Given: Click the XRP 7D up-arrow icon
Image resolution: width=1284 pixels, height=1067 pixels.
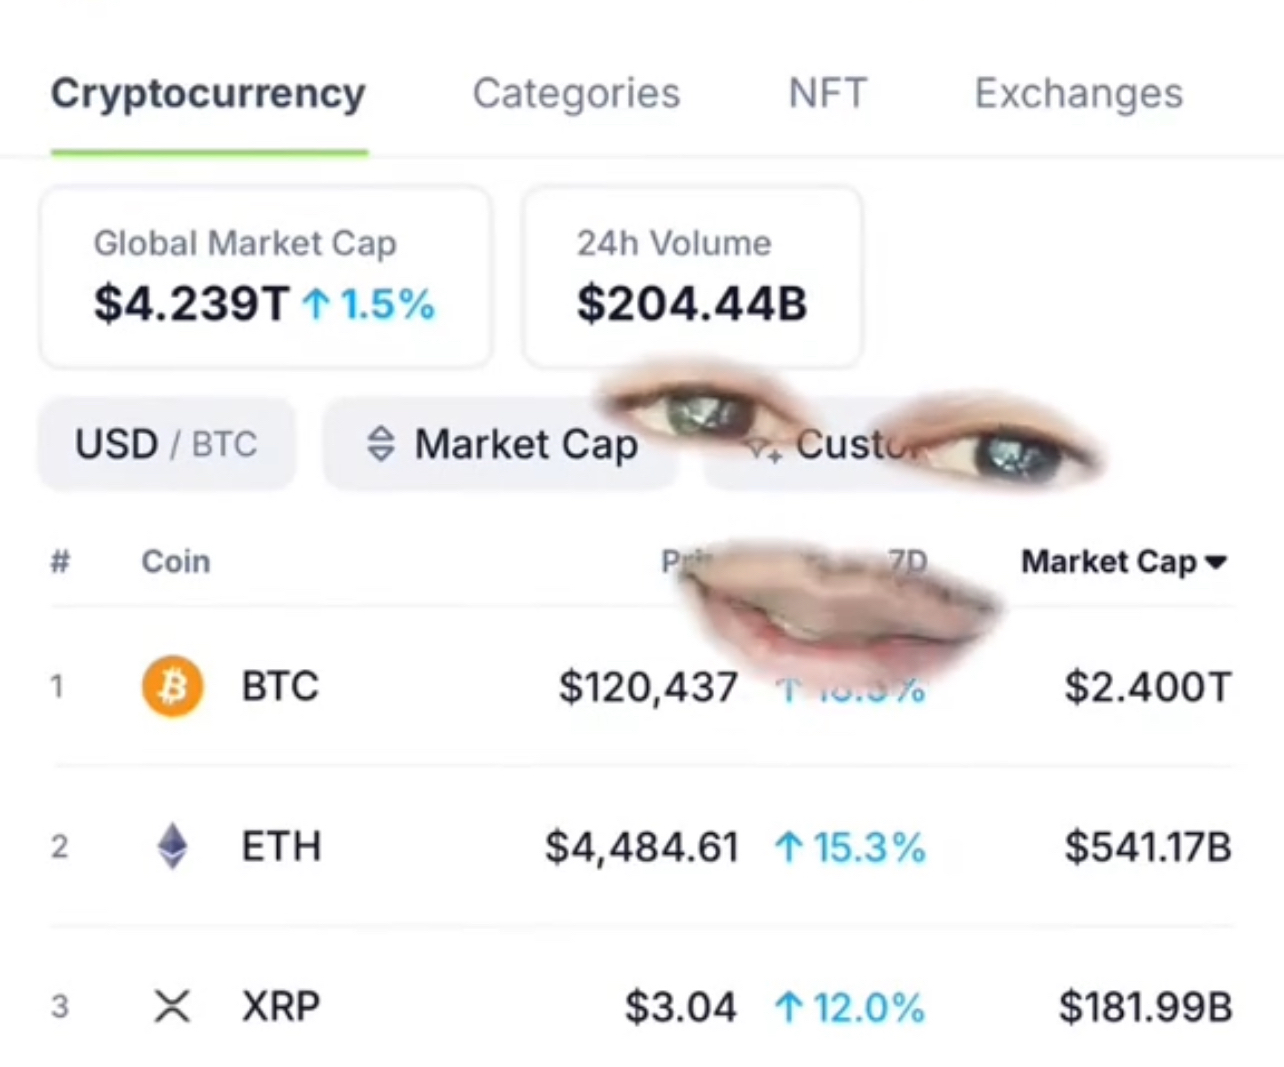Looking at the screenshot, I should (789, 1007).
